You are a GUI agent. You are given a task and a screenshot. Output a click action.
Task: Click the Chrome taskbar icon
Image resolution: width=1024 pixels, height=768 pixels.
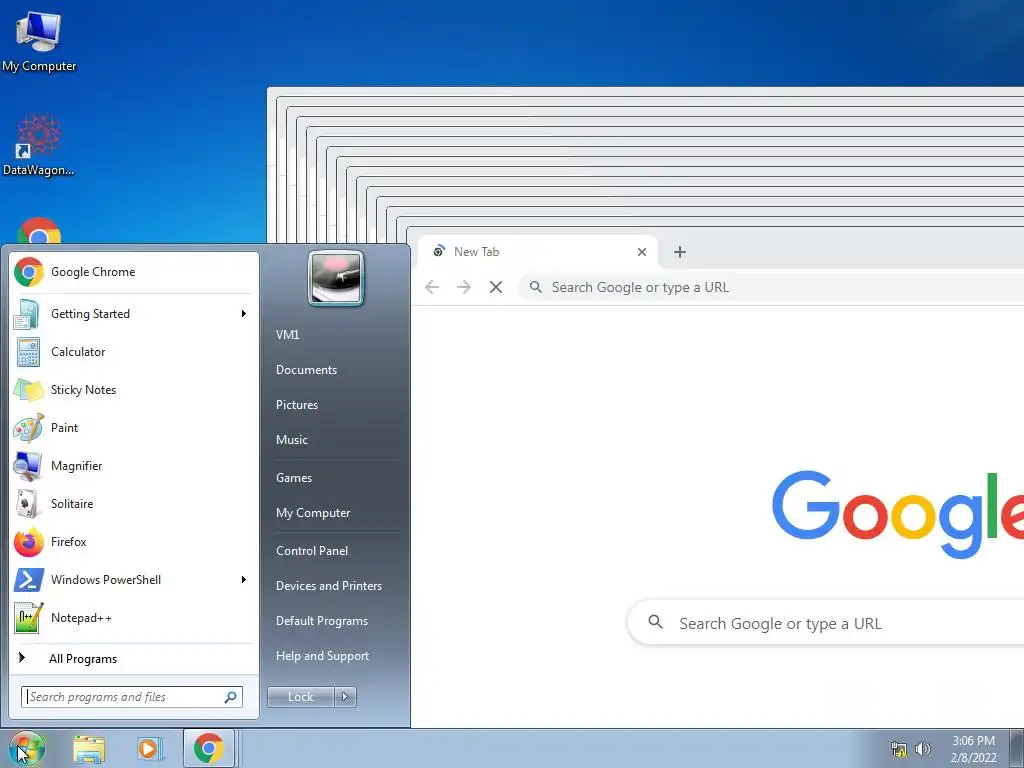[208, 748]
